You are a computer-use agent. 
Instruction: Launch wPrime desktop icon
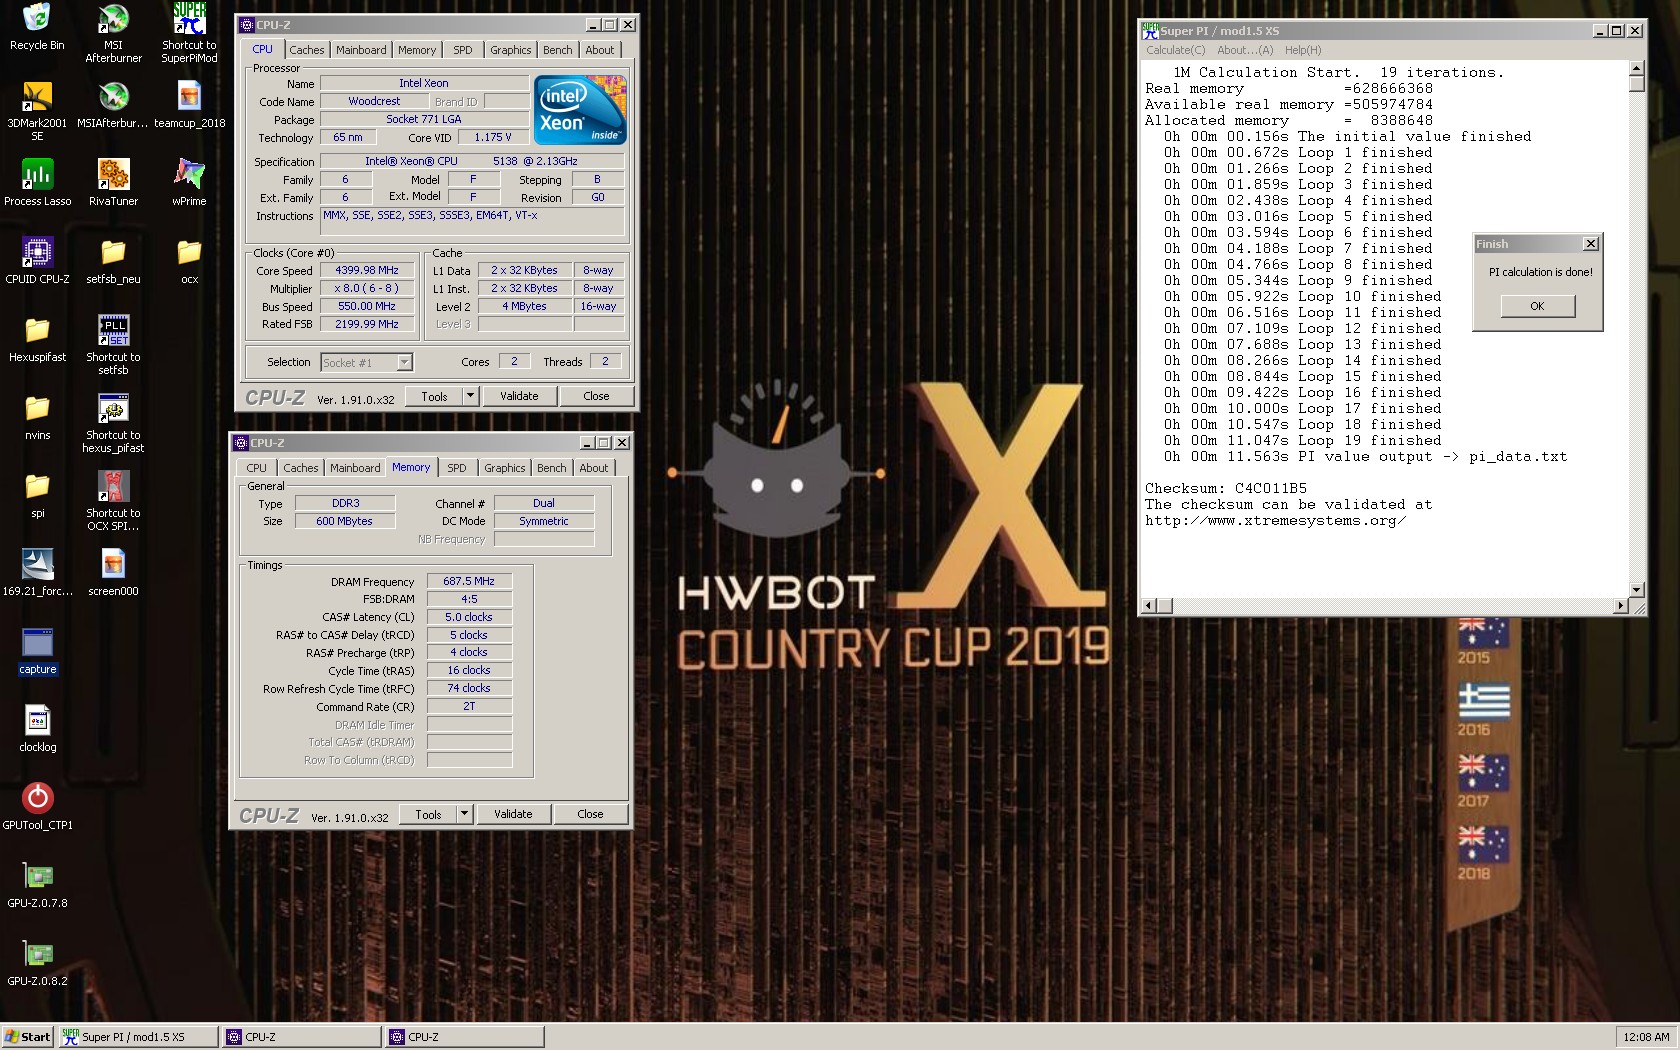(189, 183)
